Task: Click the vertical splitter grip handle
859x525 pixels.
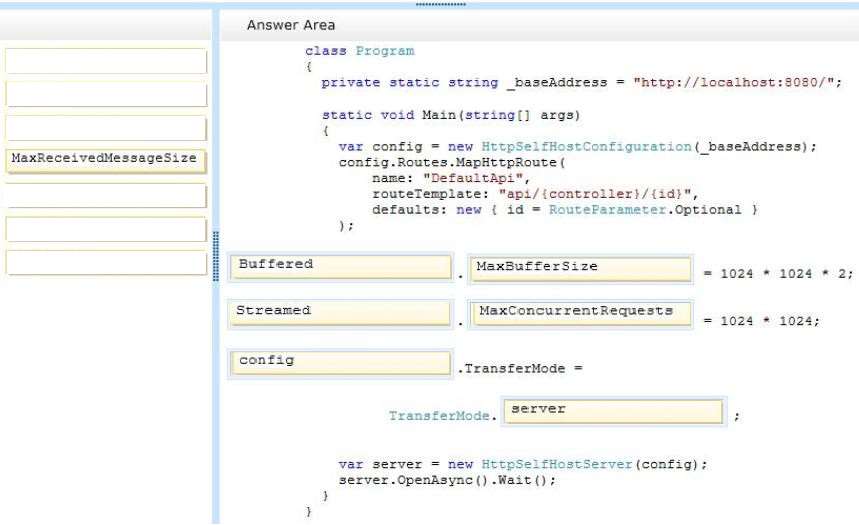Action: point(216,256)
